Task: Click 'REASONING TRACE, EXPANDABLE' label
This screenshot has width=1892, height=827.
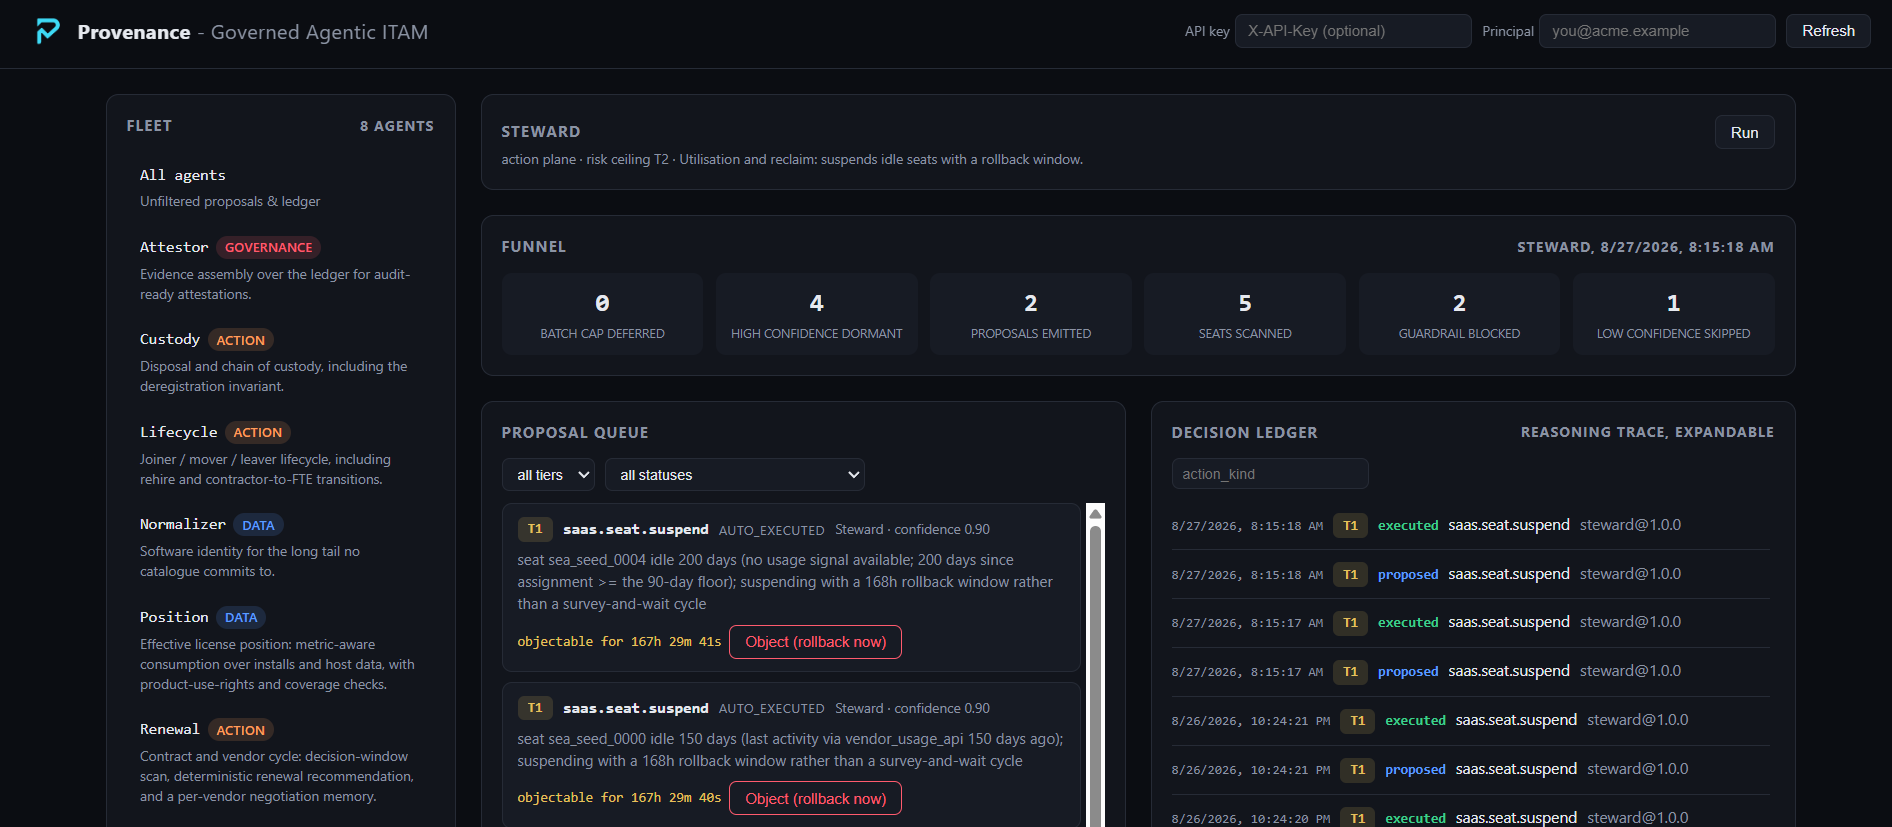Action: pos(1647,432)
